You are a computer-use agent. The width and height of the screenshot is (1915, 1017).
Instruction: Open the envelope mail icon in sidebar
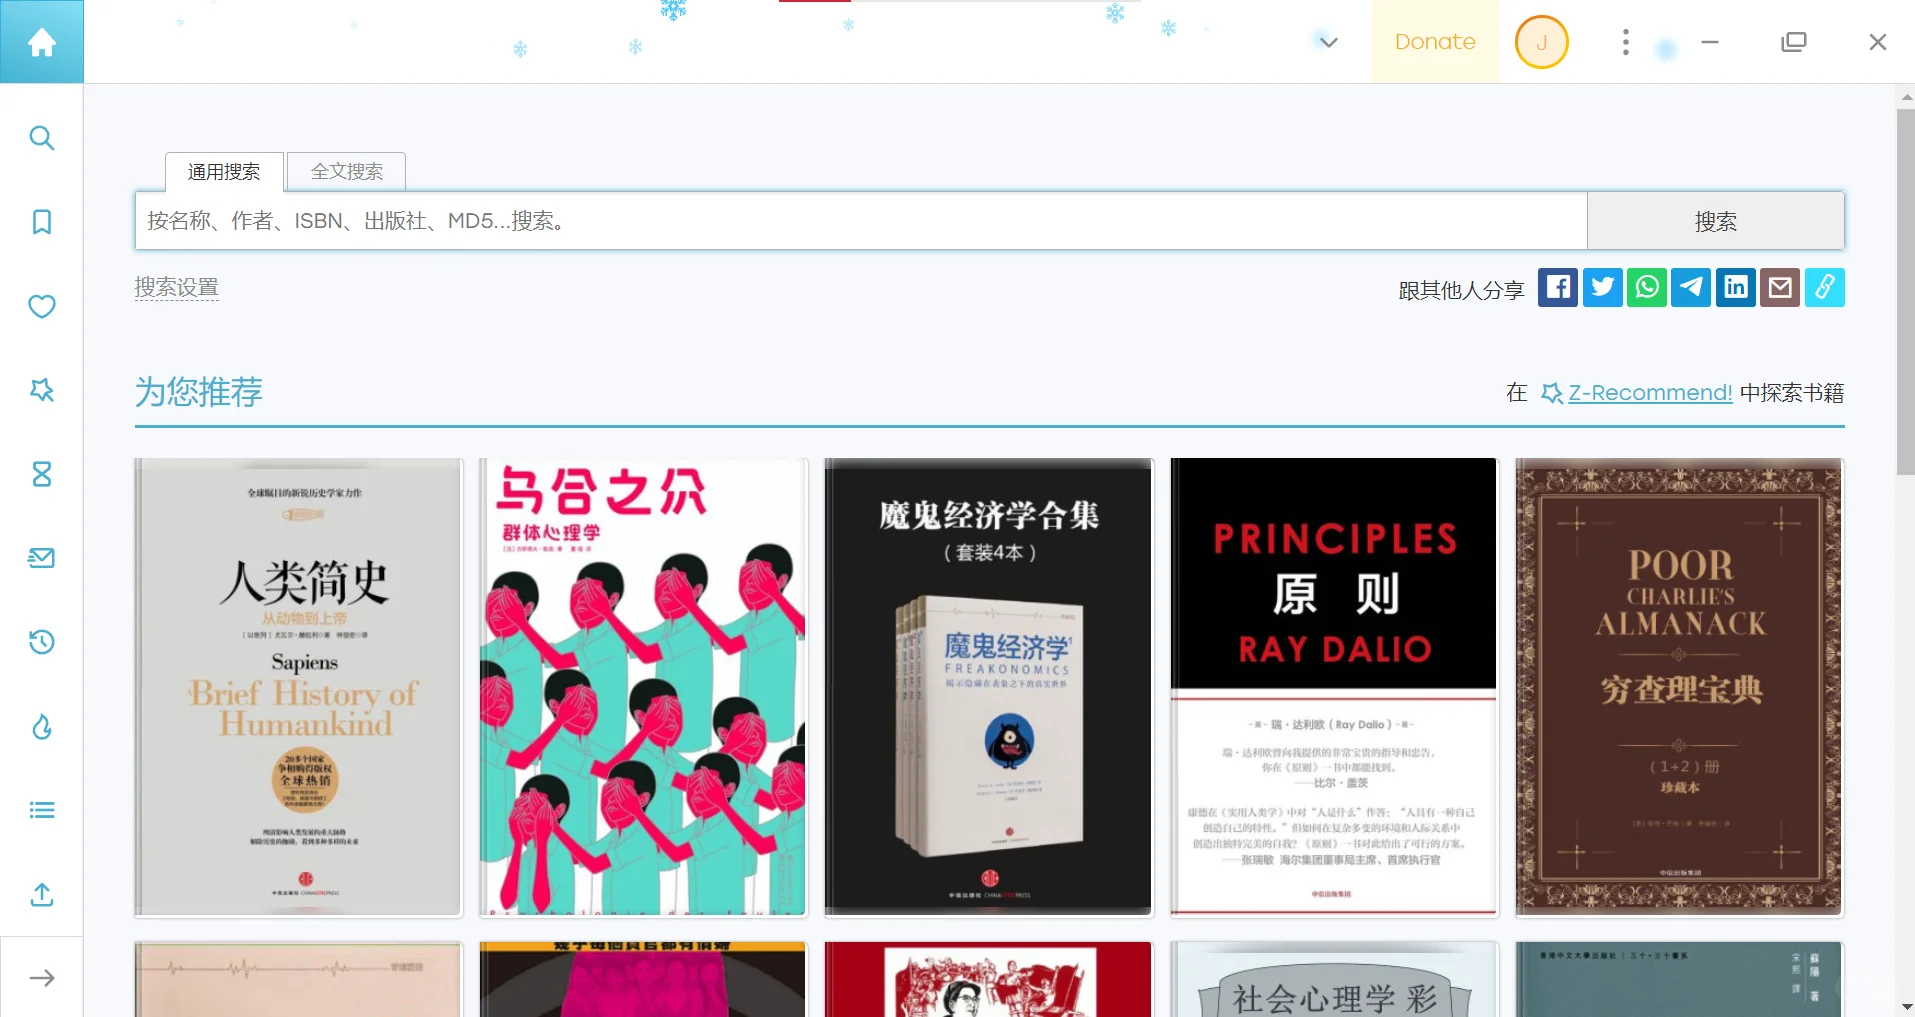point(41,558)
